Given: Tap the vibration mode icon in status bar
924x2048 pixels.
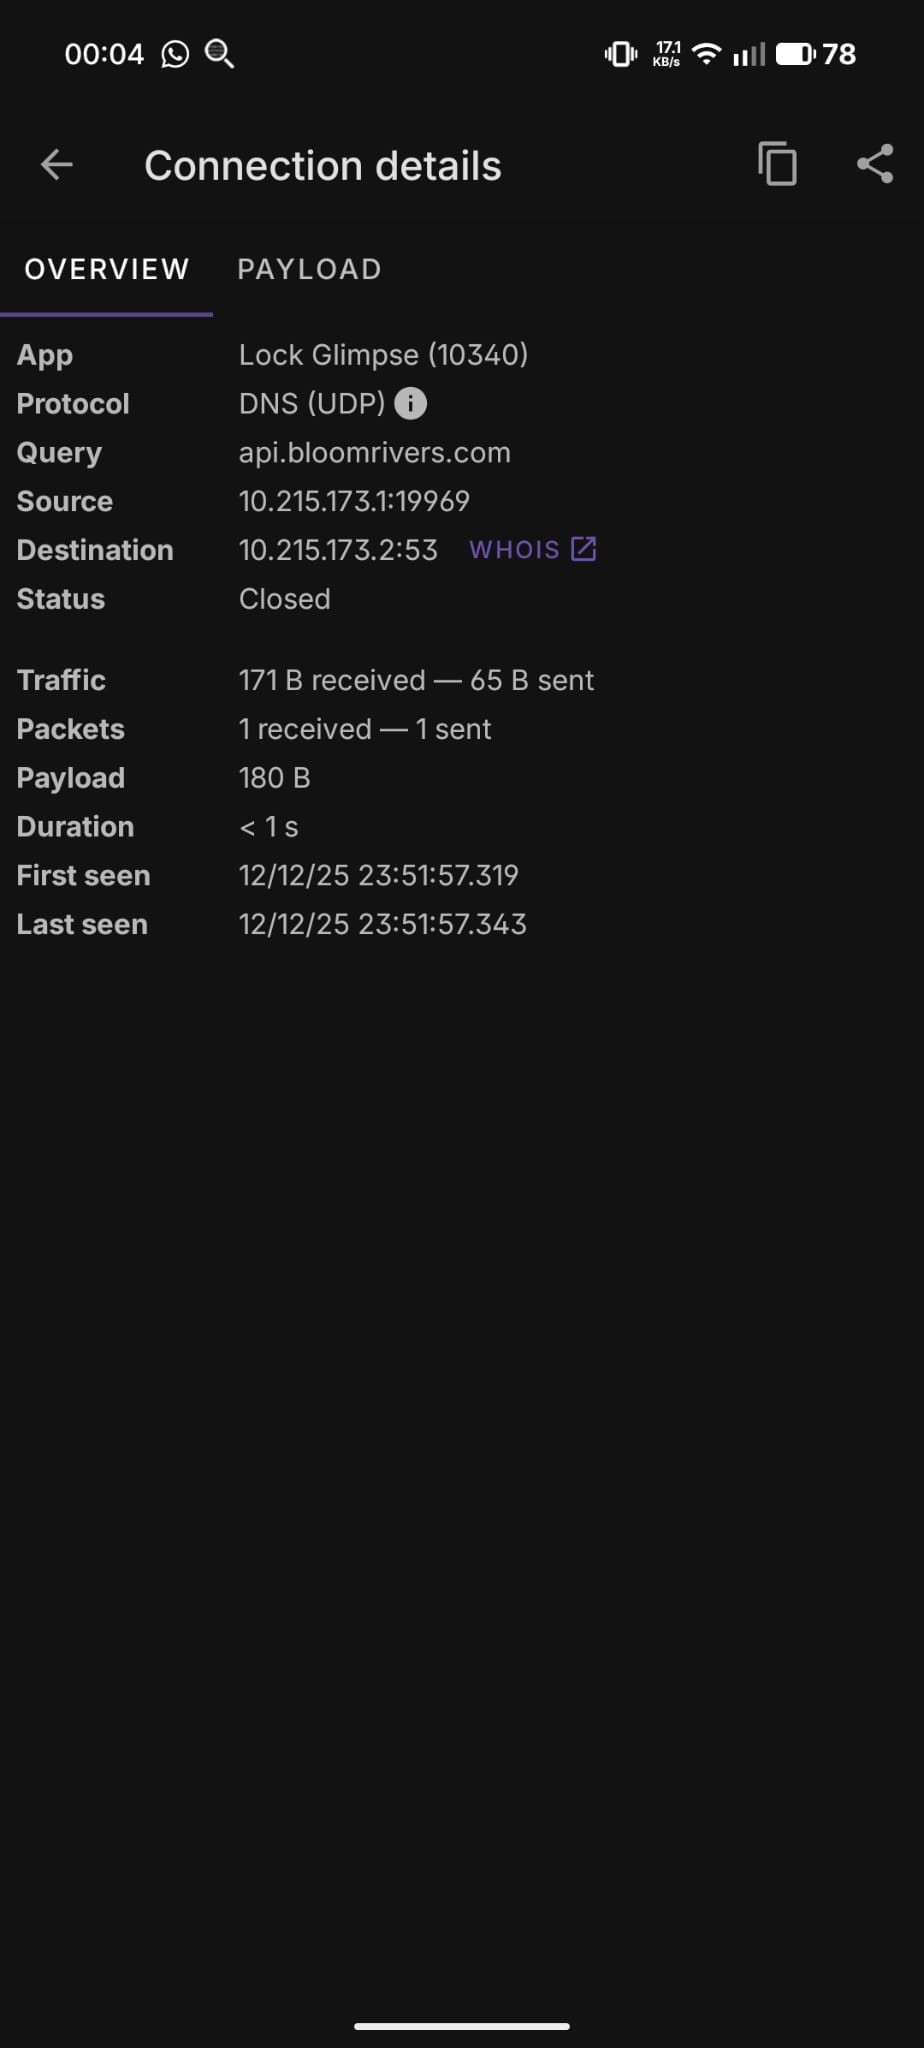Looking at the screenshot, I should pyautogui.click(x=620, y=53).
